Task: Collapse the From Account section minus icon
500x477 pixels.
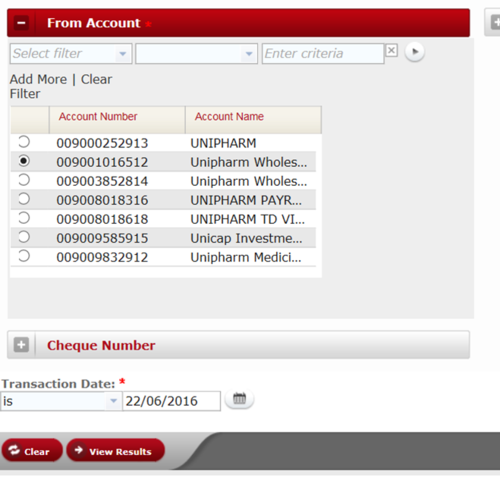Action: (21, 23)
